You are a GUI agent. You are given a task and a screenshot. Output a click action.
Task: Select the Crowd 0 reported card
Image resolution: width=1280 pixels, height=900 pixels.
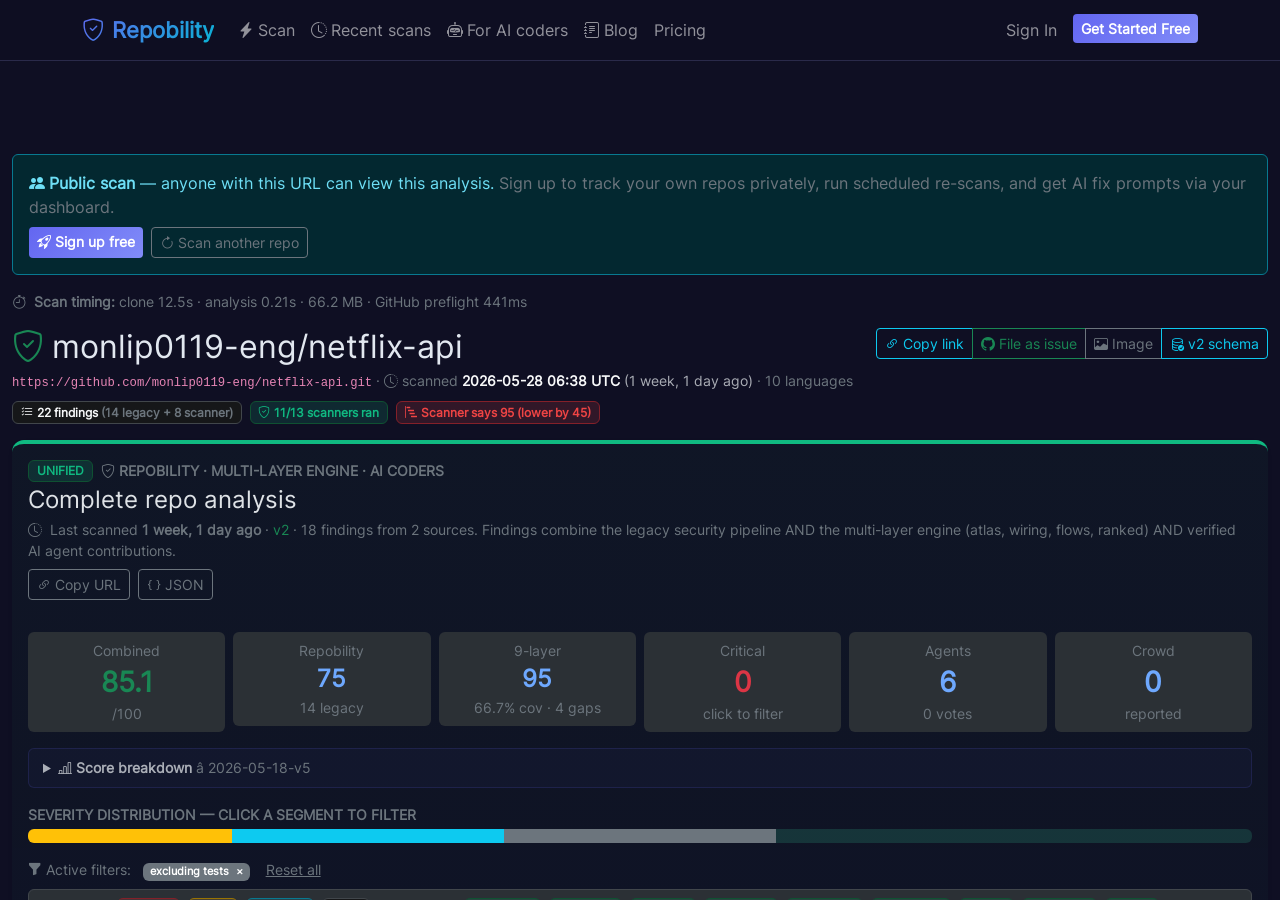tap(1153, 682)
